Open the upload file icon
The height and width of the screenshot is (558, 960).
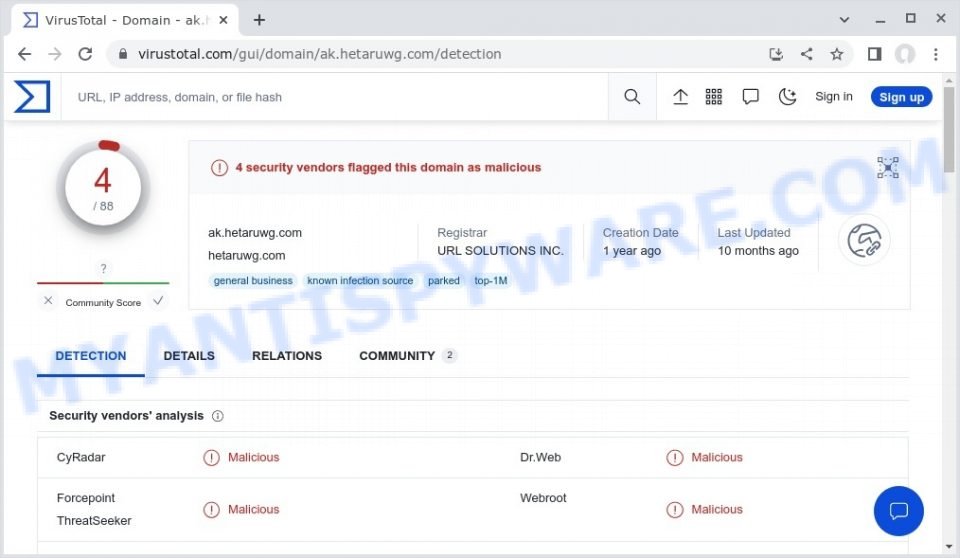pos(680,97)
